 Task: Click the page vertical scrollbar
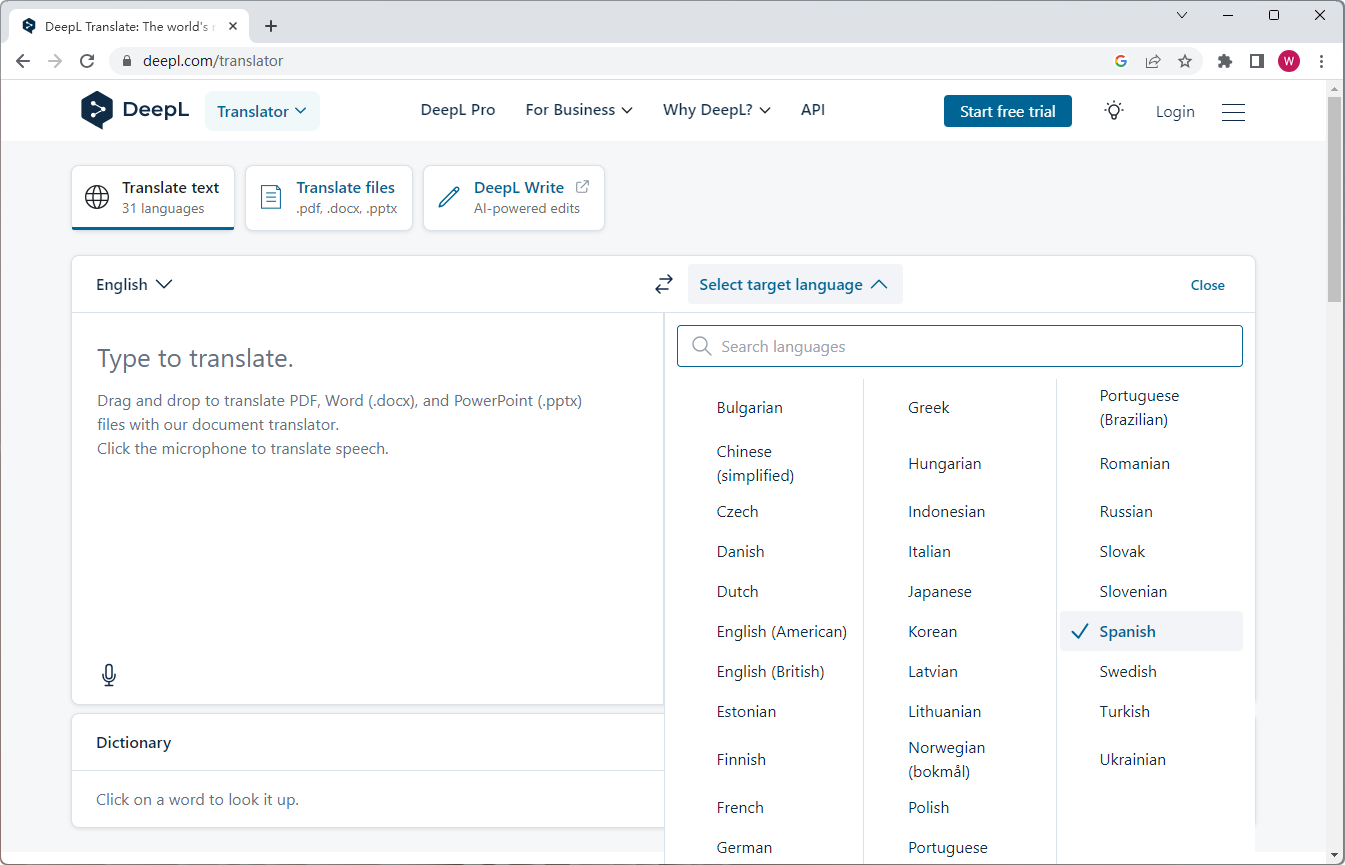1334,200
